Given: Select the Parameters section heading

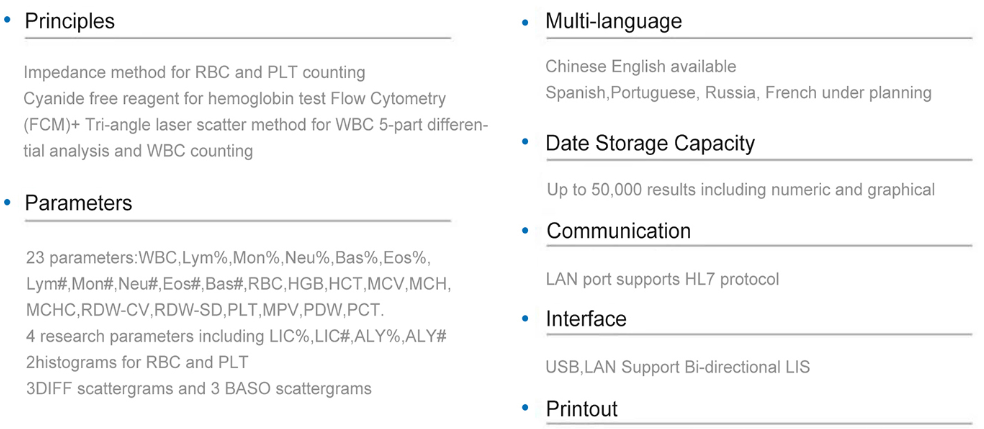Looking at the screenshot, I should click(x=78, y=203).
